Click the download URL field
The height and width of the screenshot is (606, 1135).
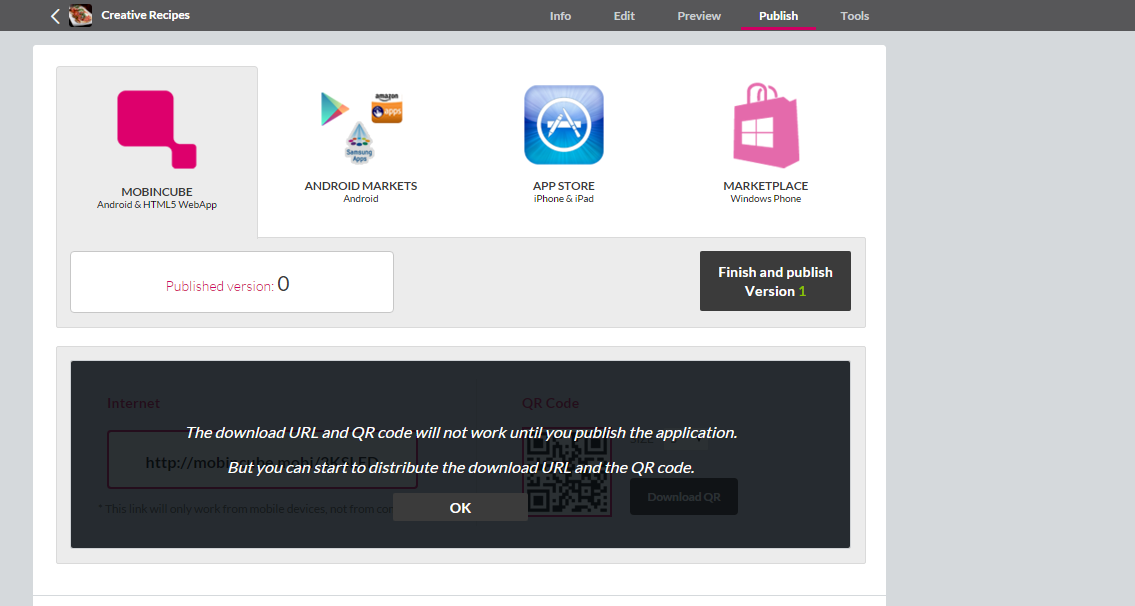coord(262,460)
